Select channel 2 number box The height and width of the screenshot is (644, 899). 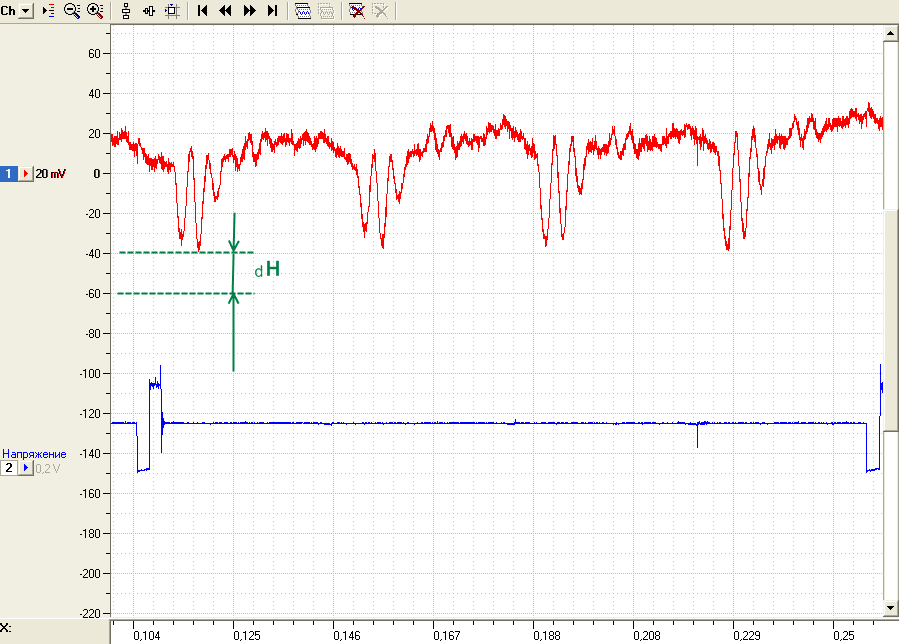(9, 468)
